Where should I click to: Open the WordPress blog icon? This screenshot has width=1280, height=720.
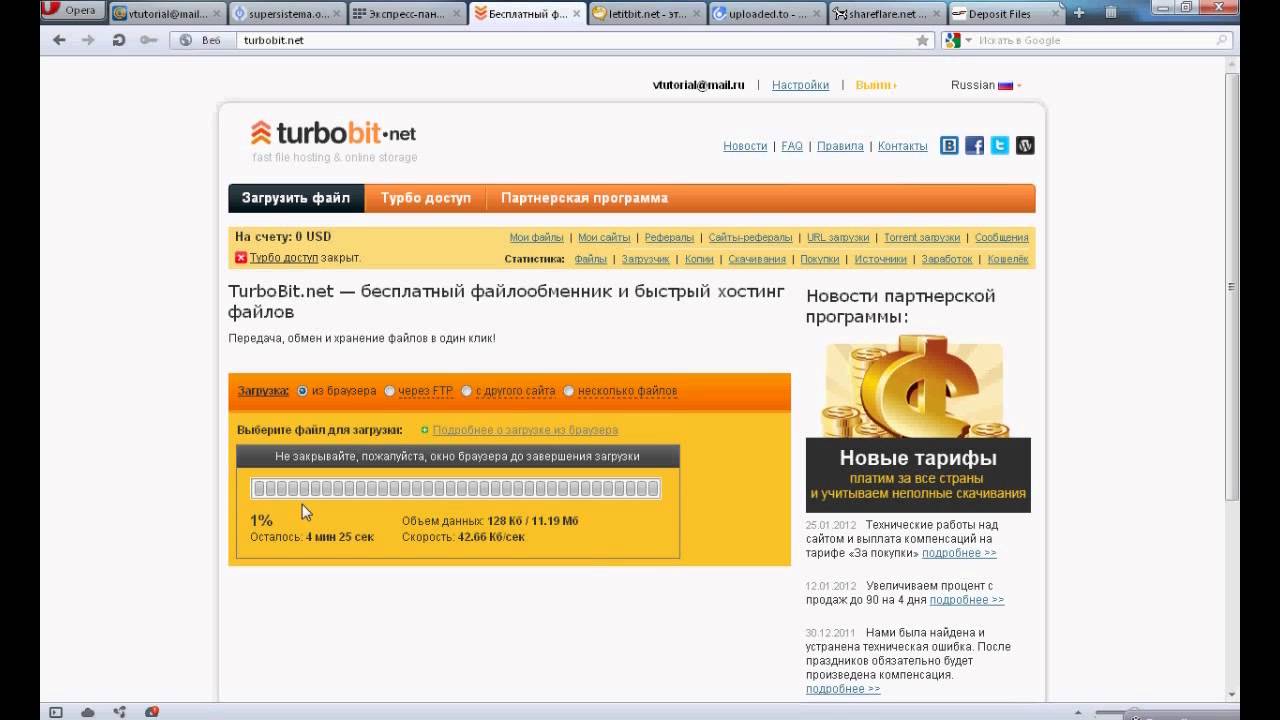[1025, 145]
